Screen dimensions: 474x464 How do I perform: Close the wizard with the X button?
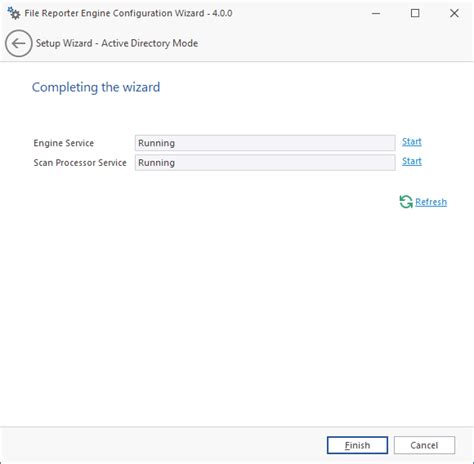tap(454, 13)
